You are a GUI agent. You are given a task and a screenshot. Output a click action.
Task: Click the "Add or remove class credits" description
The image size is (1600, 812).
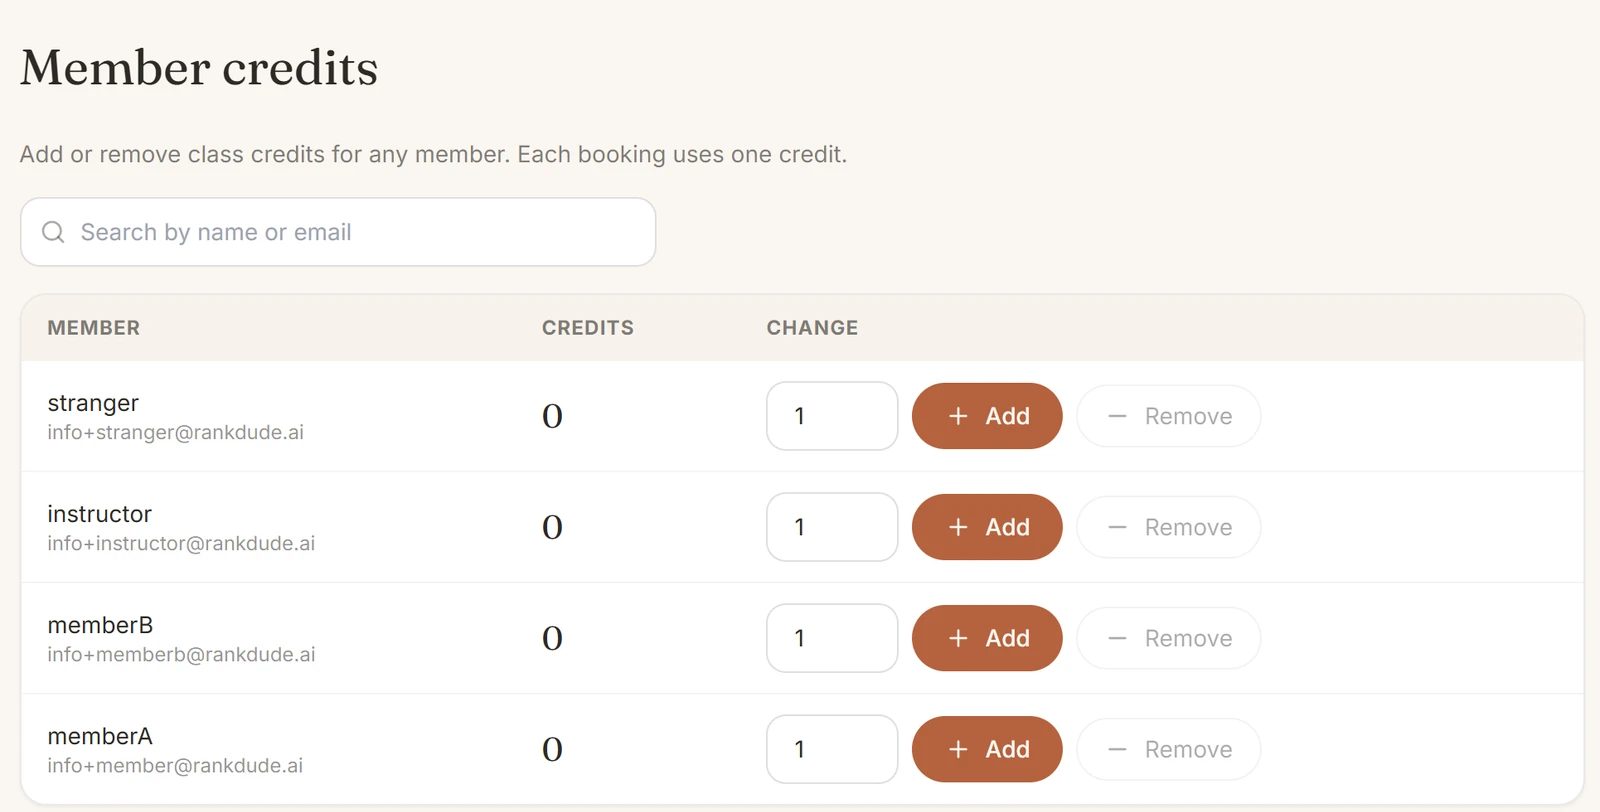coord(433,154)
